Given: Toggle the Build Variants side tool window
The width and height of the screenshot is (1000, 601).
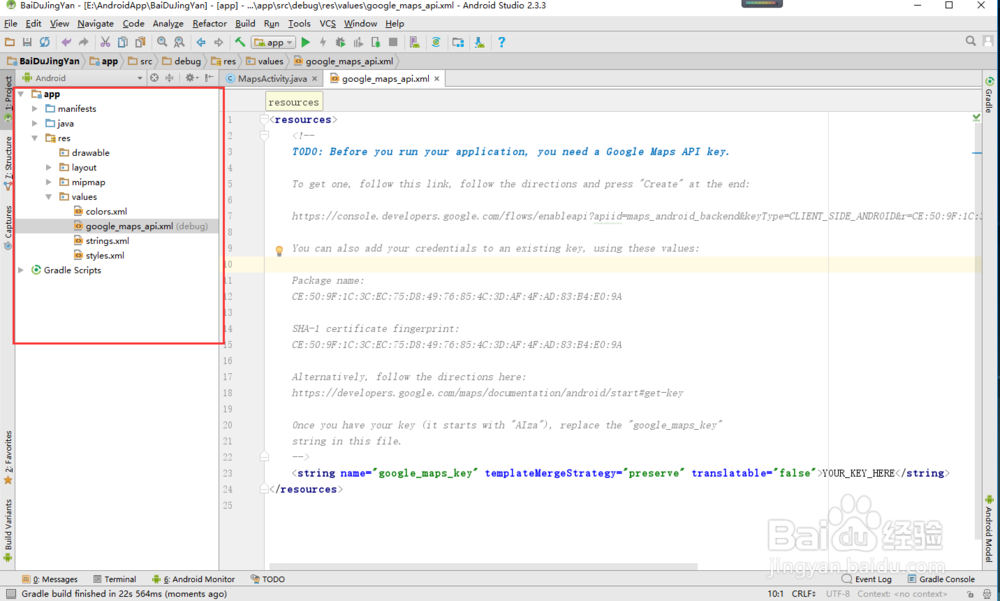Looking at the screenshot, I should click(8, 530).
